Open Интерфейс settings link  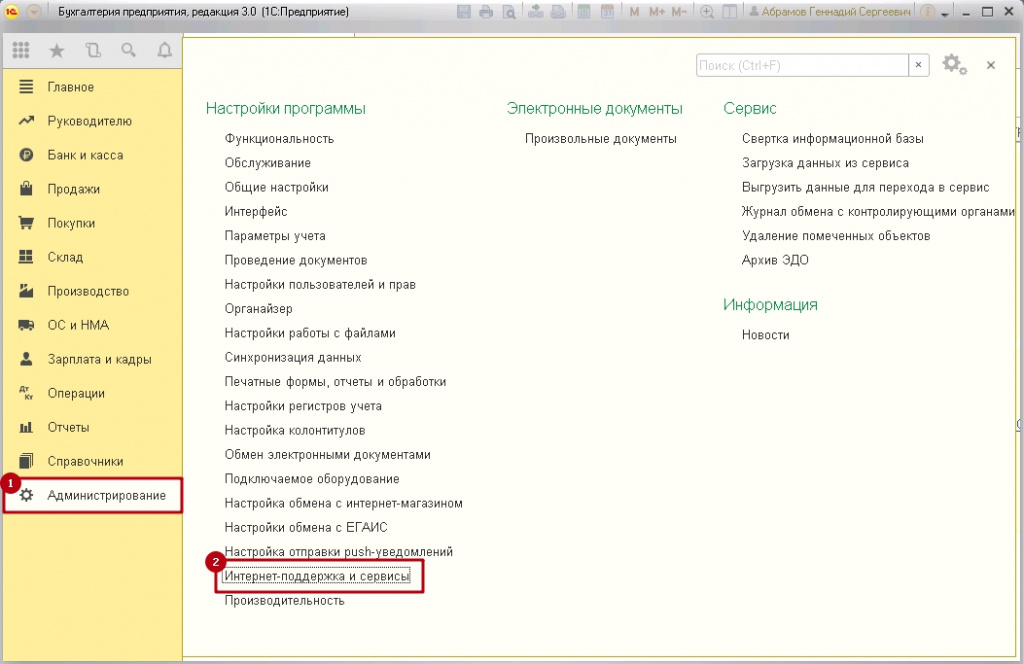[255, 212]
